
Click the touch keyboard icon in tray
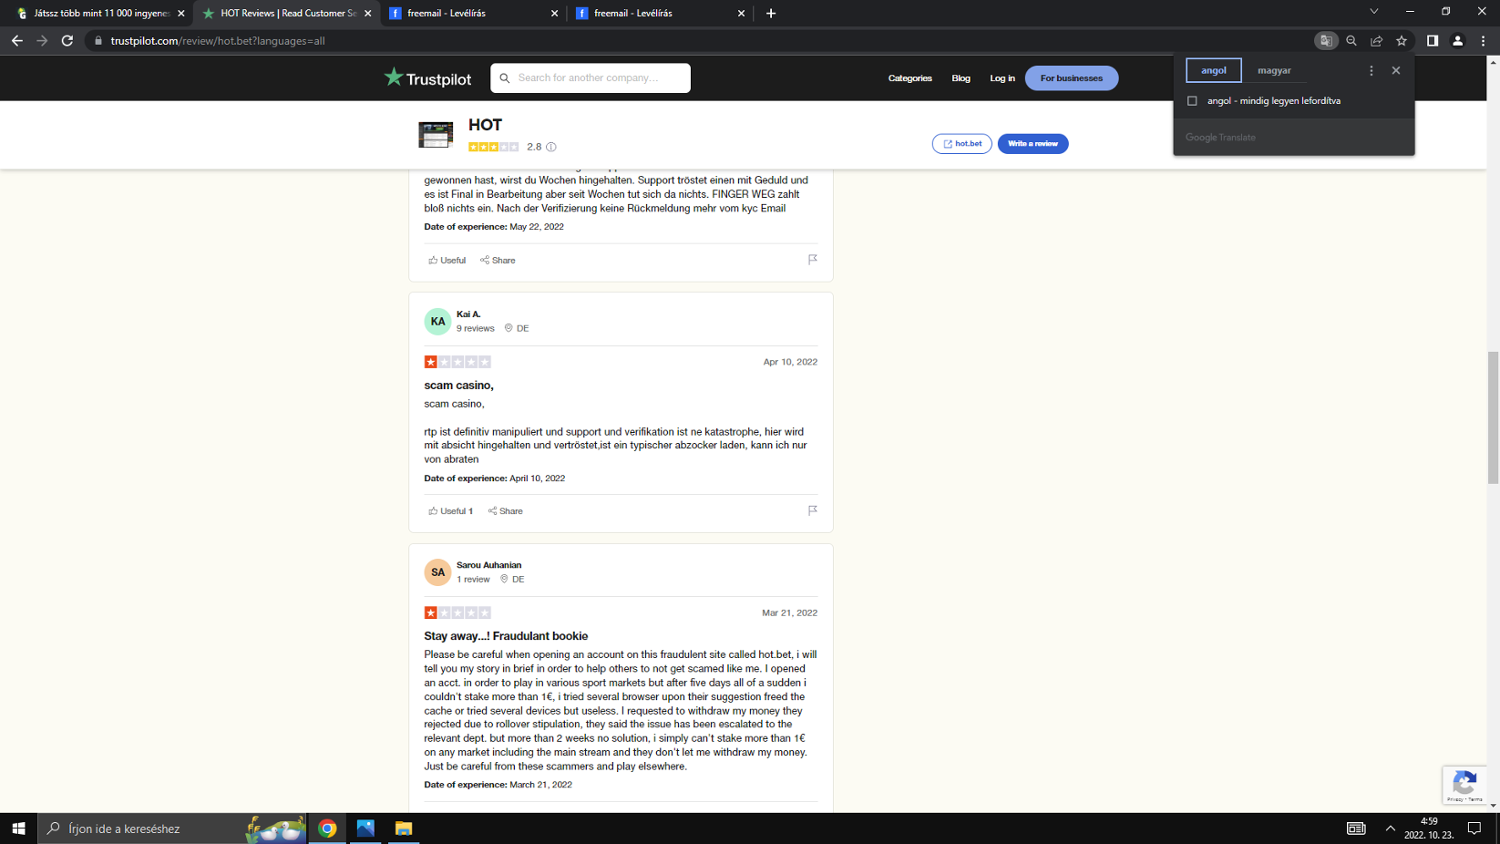click(x=1356, y=828)
